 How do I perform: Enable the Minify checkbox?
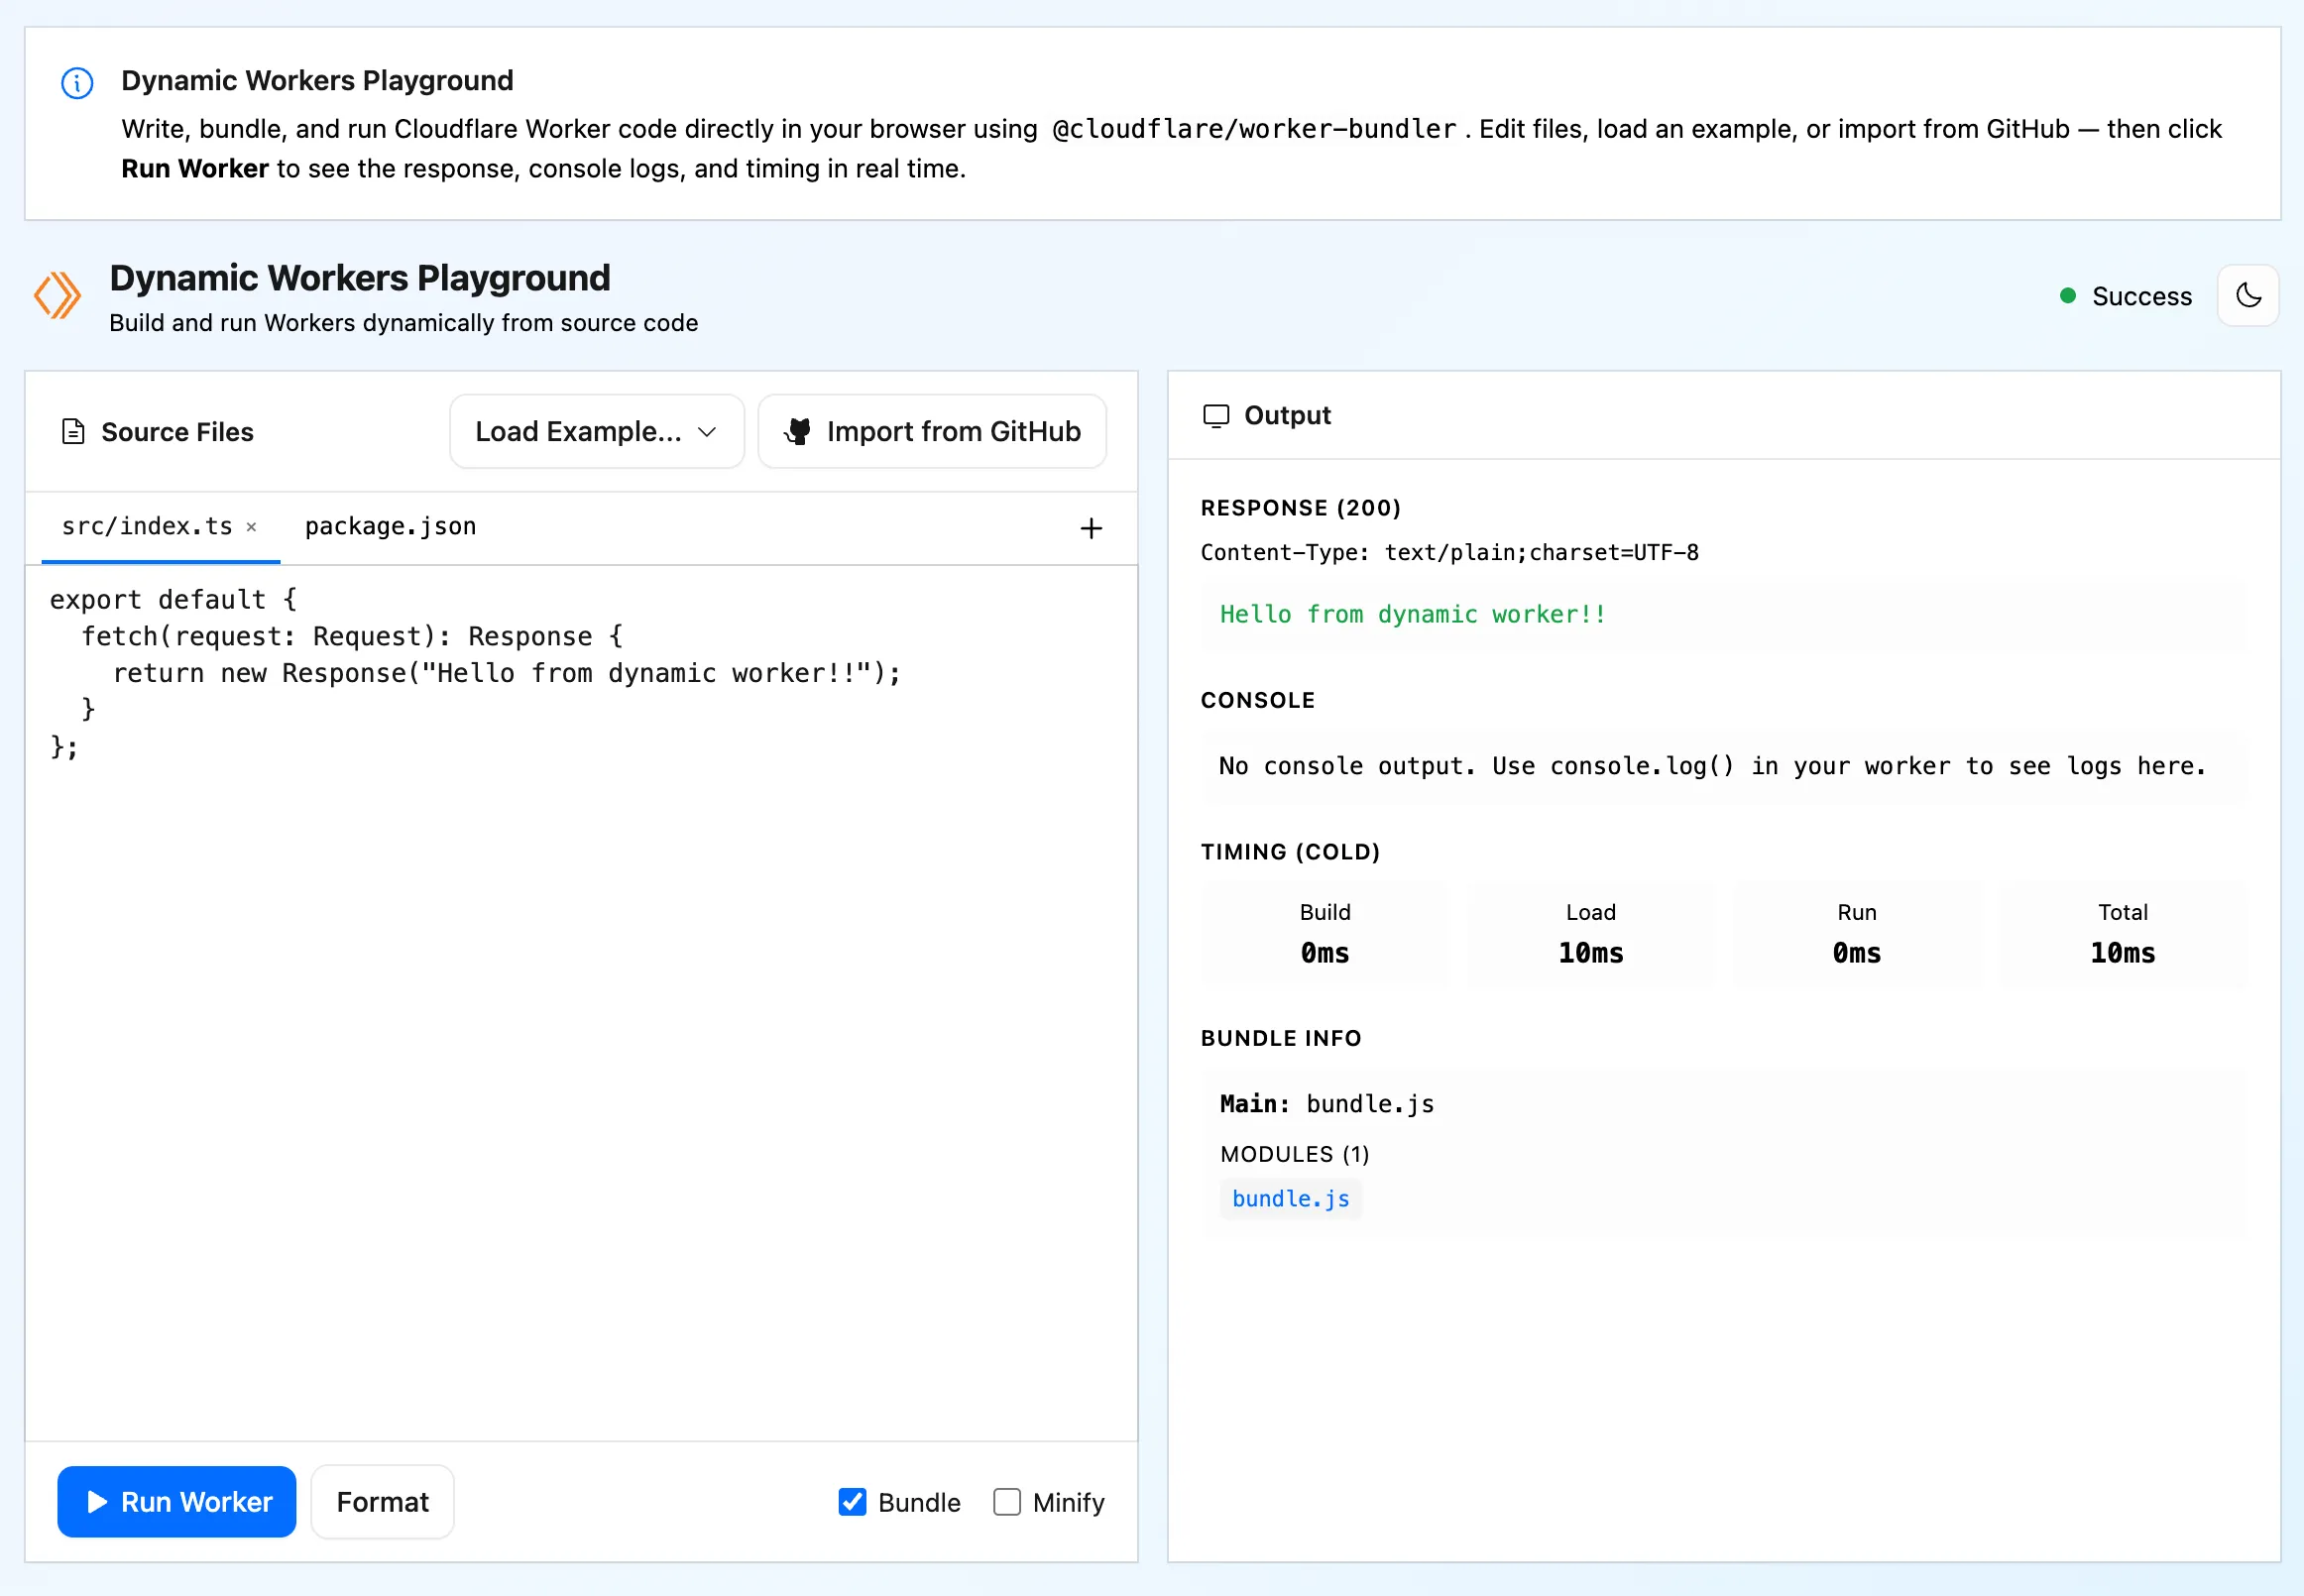[x=1007, y=1502]
